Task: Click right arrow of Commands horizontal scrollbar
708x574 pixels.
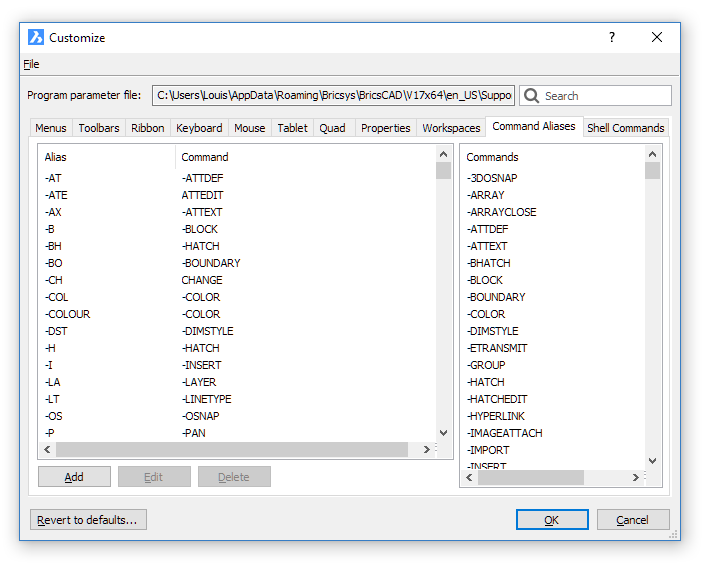Action: click(x=636, y=478)
